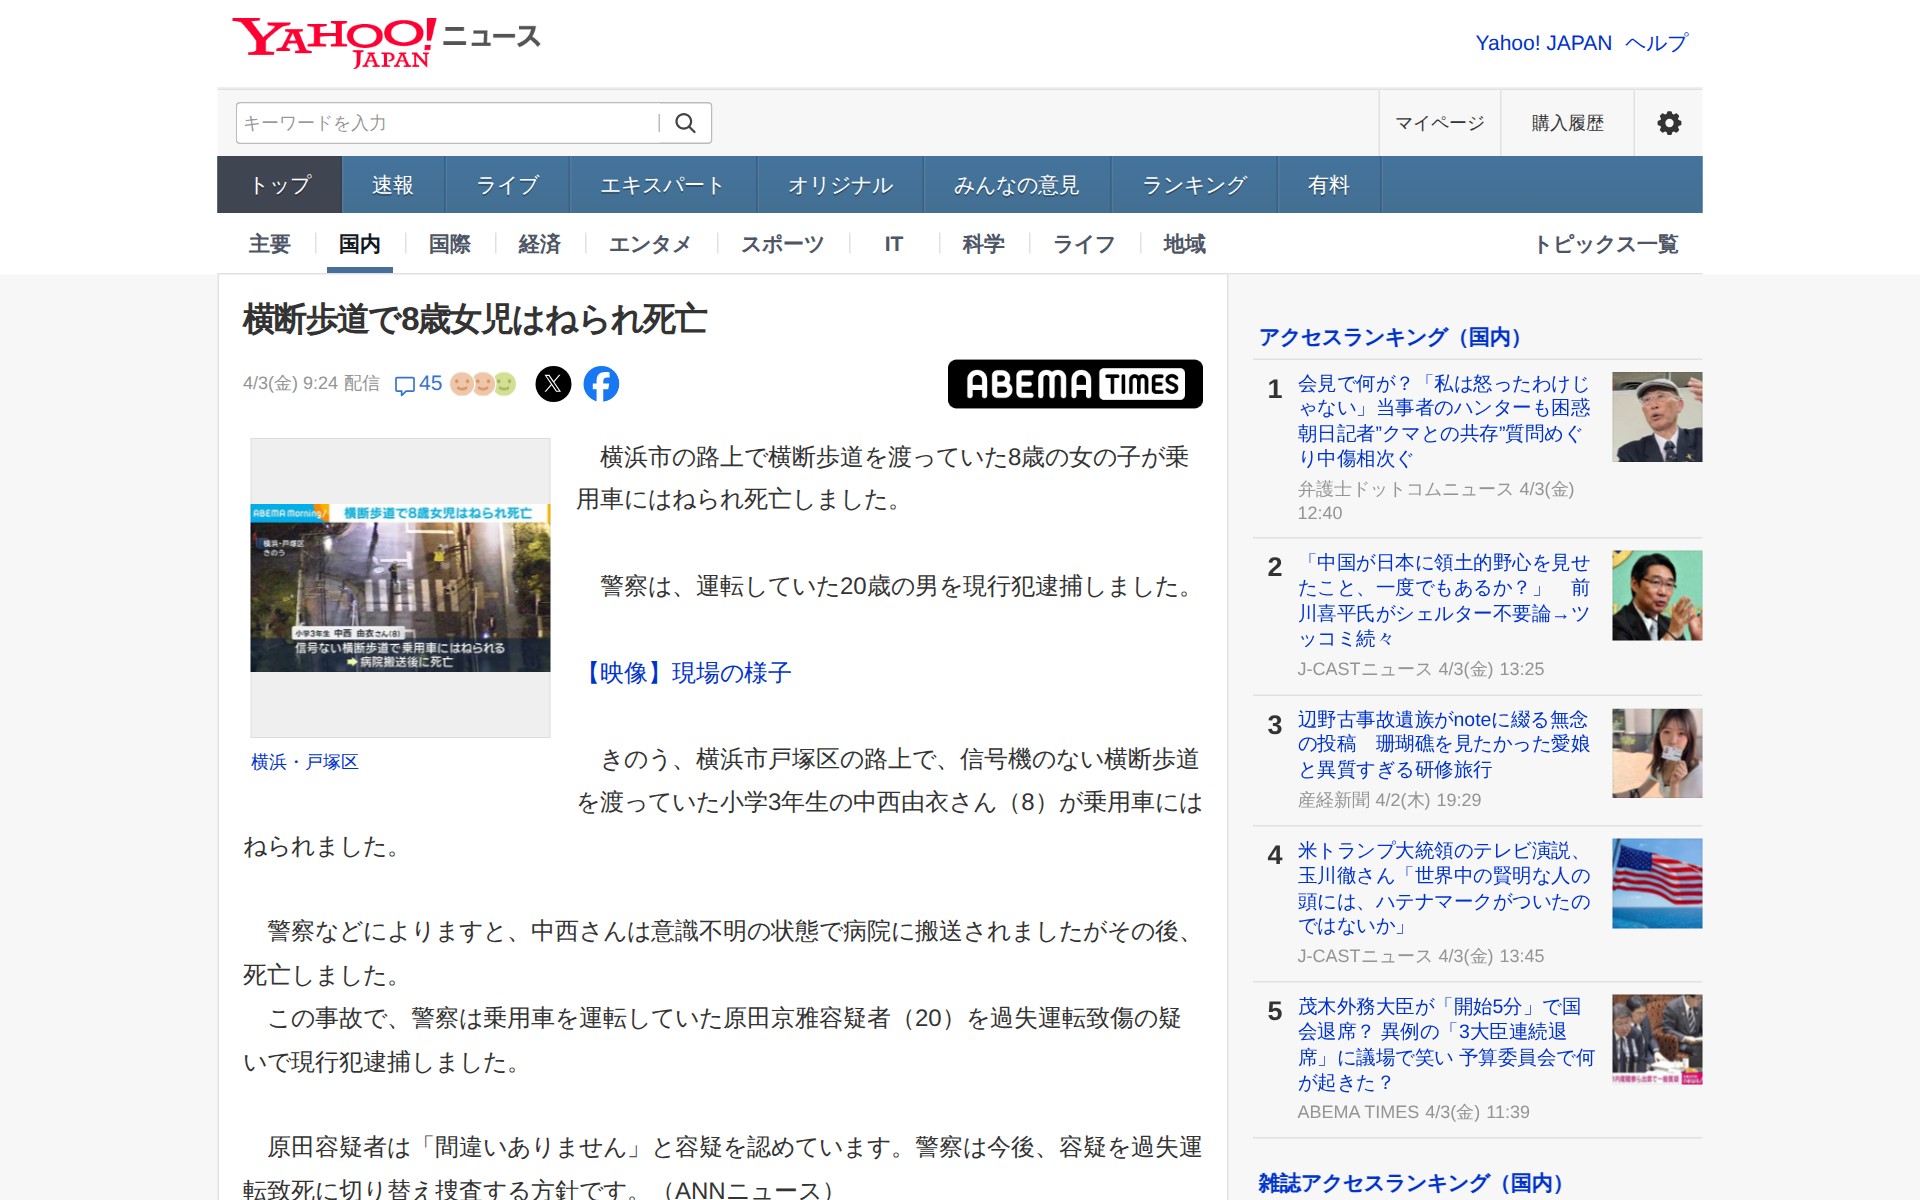Select the スポーツ category
Viewport: 1920px width, 1200px height.
coord(782,244)
